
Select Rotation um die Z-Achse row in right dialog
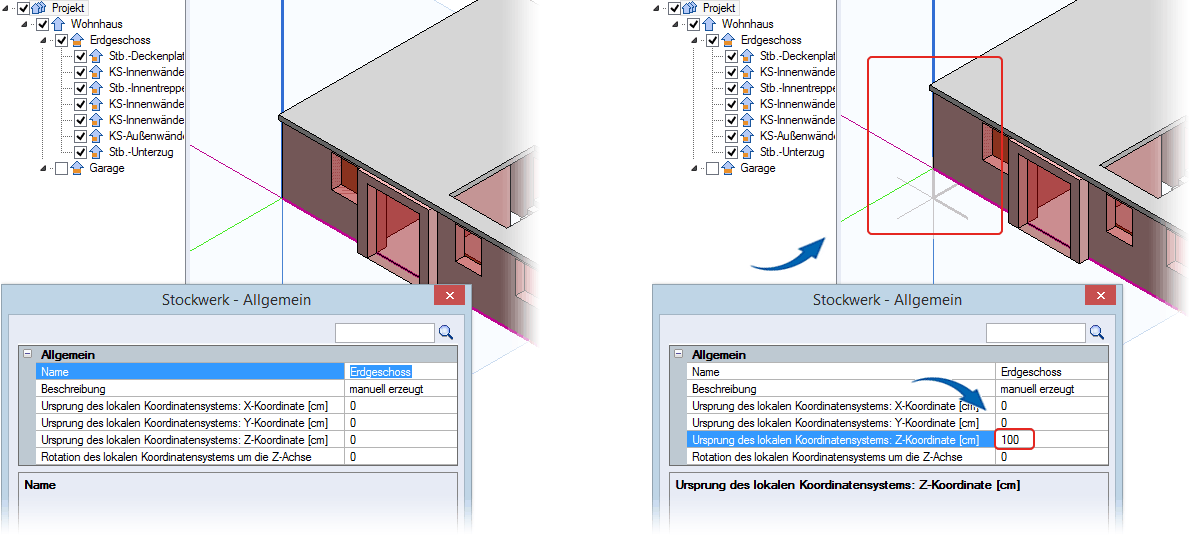(898, 457)
